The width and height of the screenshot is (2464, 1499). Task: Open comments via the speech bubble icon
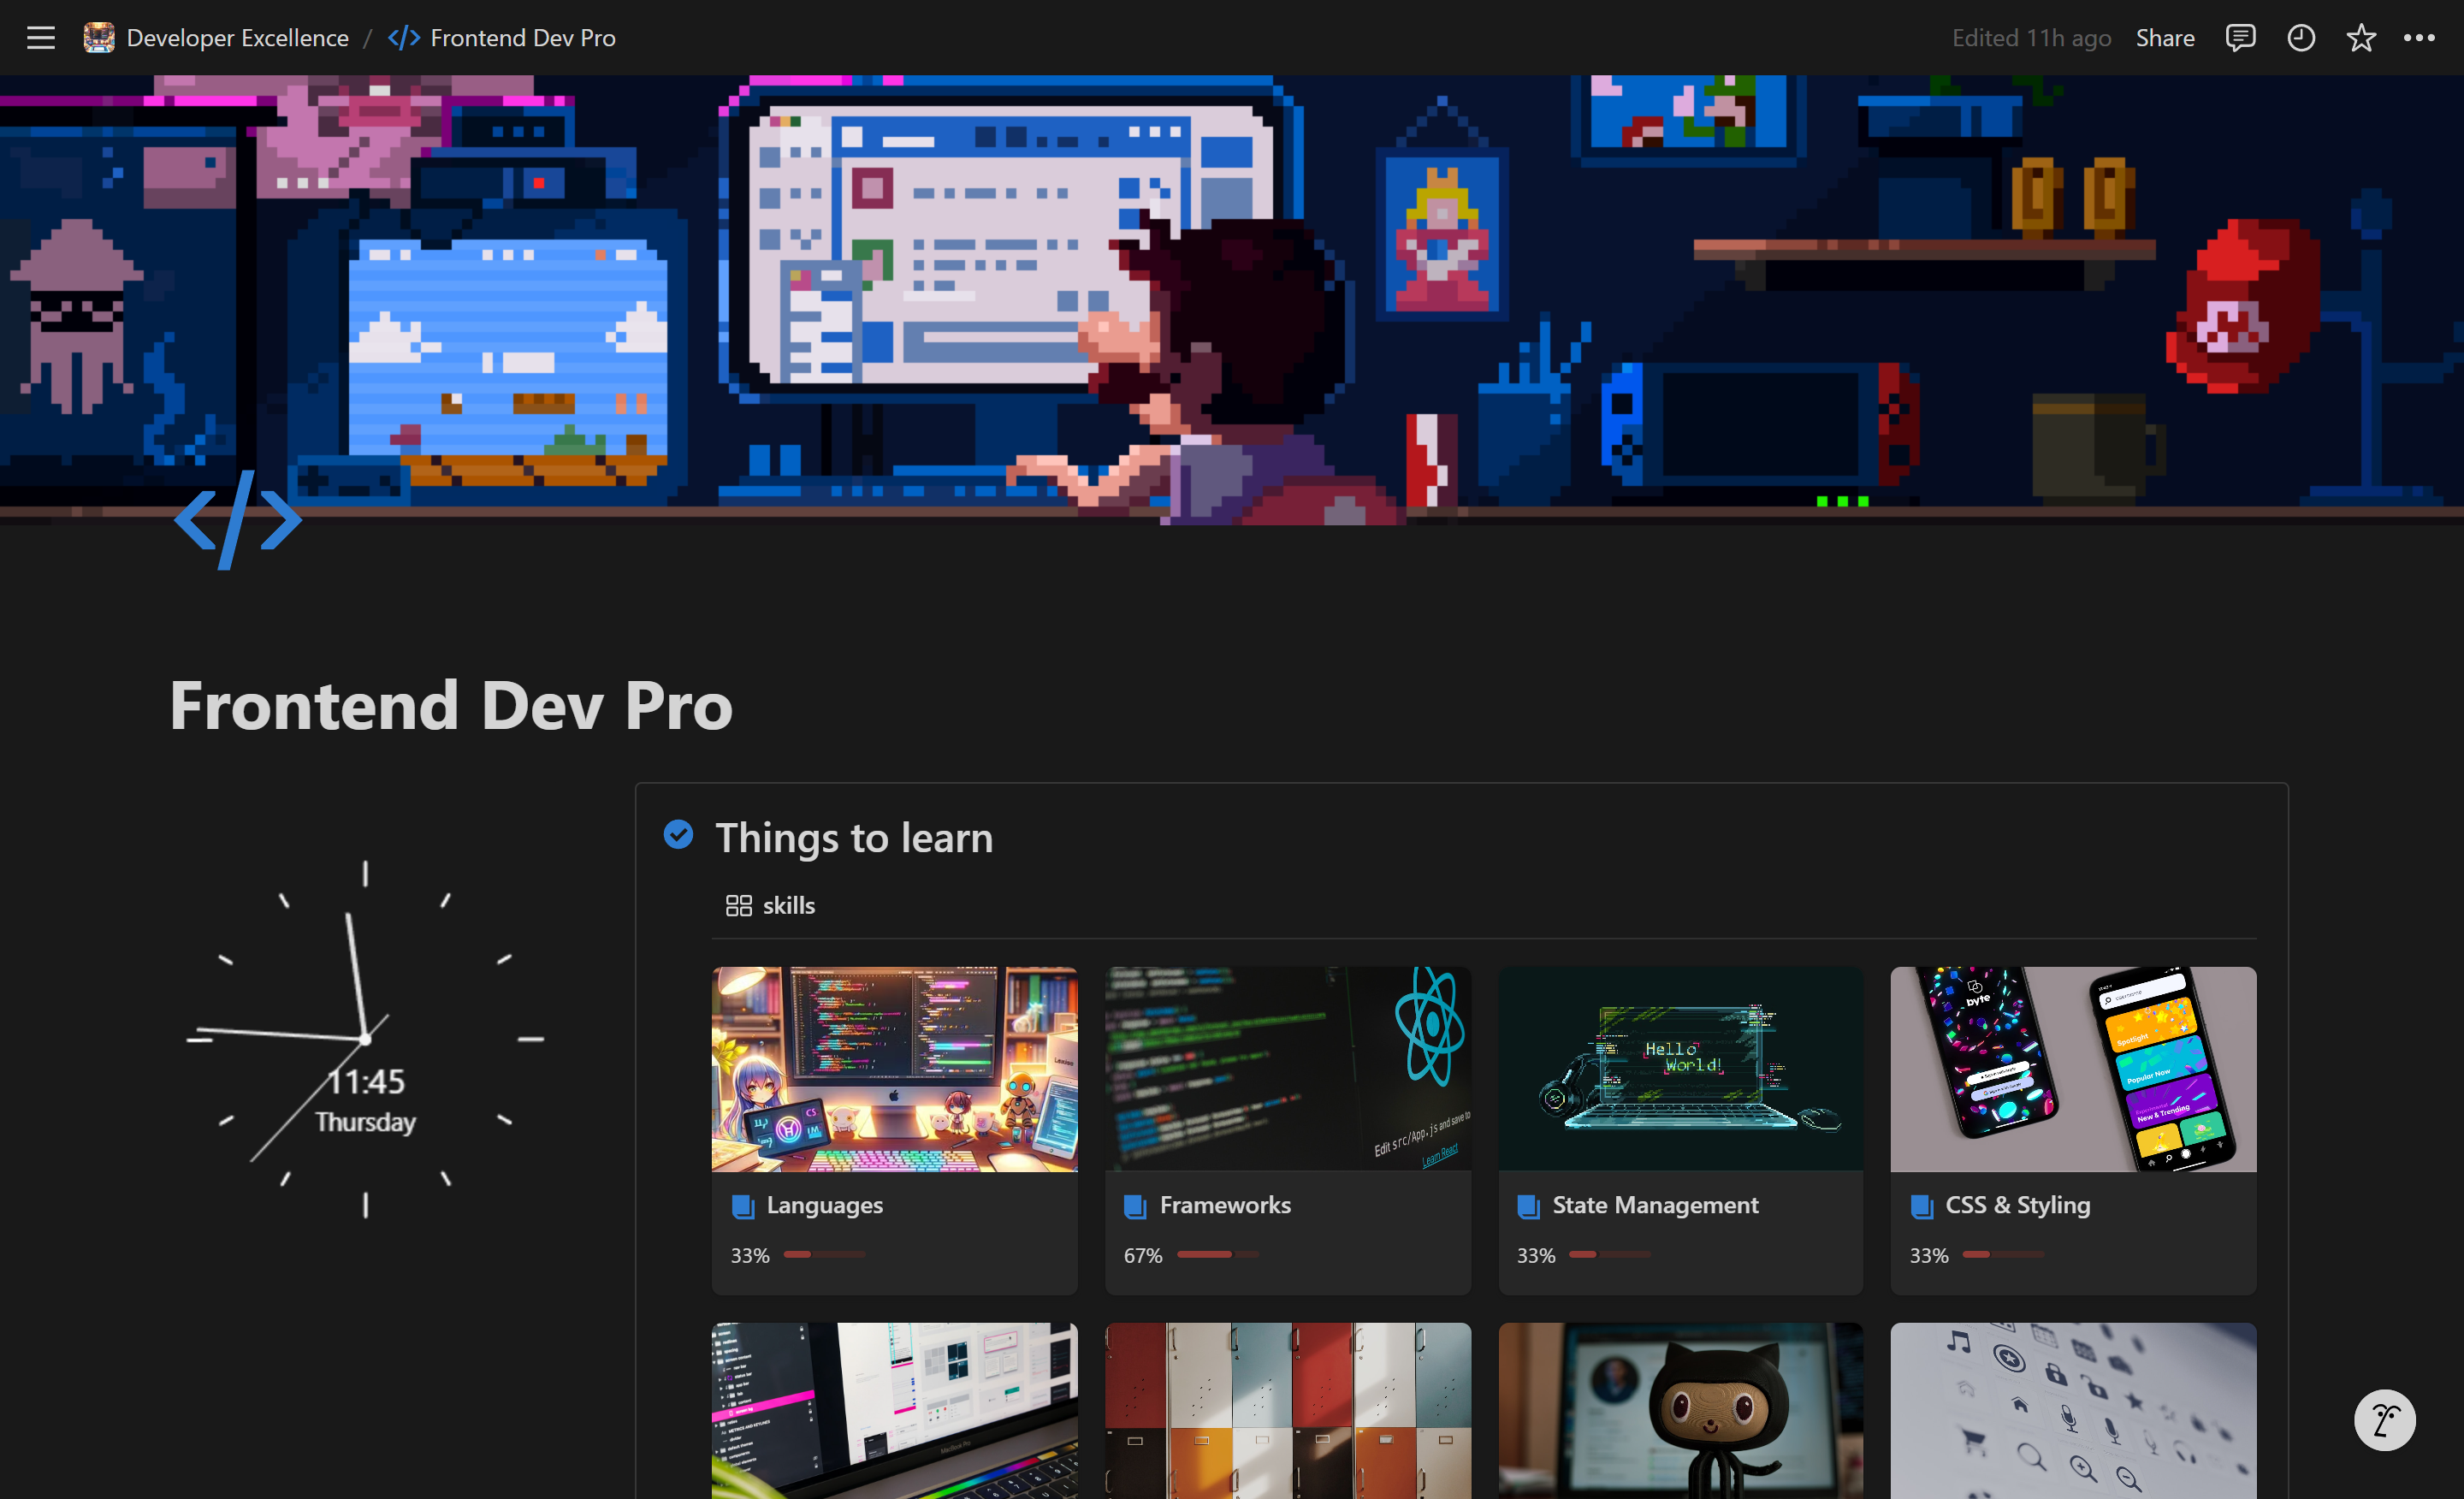pos(2240,38)
